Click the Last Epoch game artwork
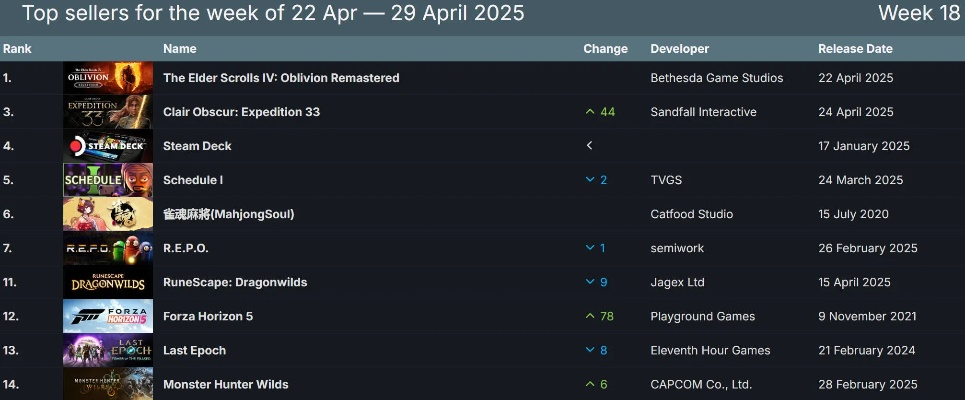Image resolution: width=965 pixels, height=400 pixels. (x=108, y=350)
